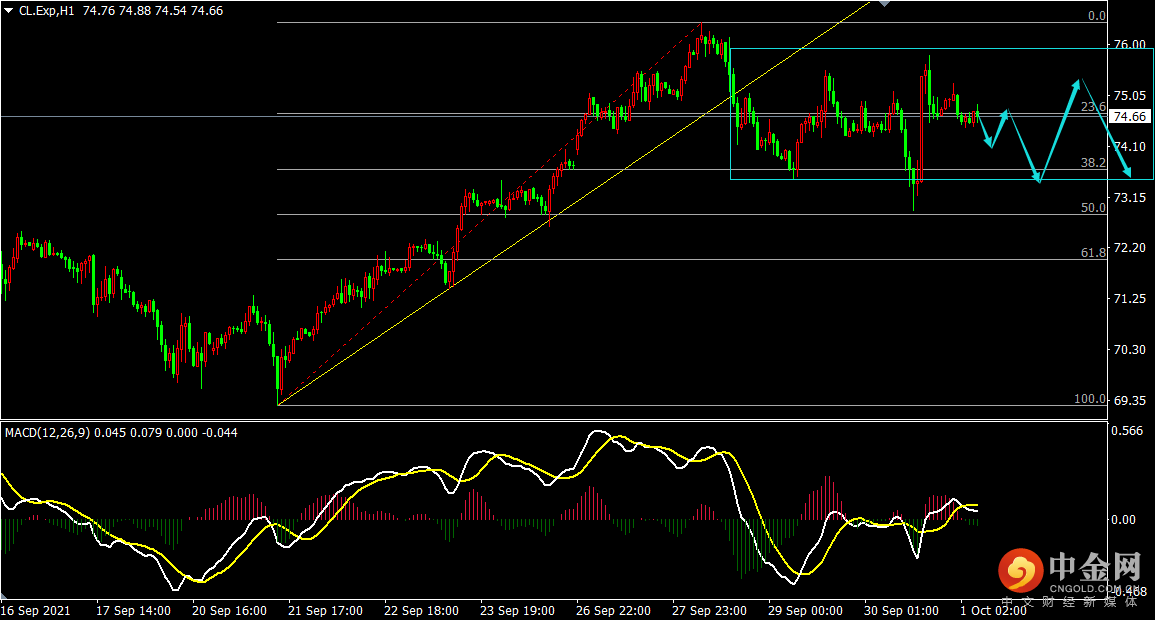Click the gray chart shift marker at top
Image resolution: width=1155 pixels, height=620 pixels.
885,4
